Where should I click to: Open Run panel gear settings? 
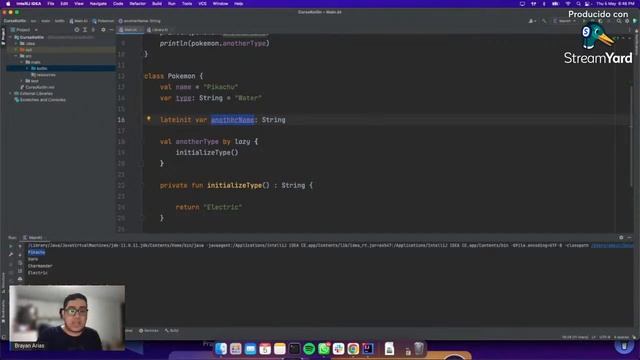pos(621,238)
